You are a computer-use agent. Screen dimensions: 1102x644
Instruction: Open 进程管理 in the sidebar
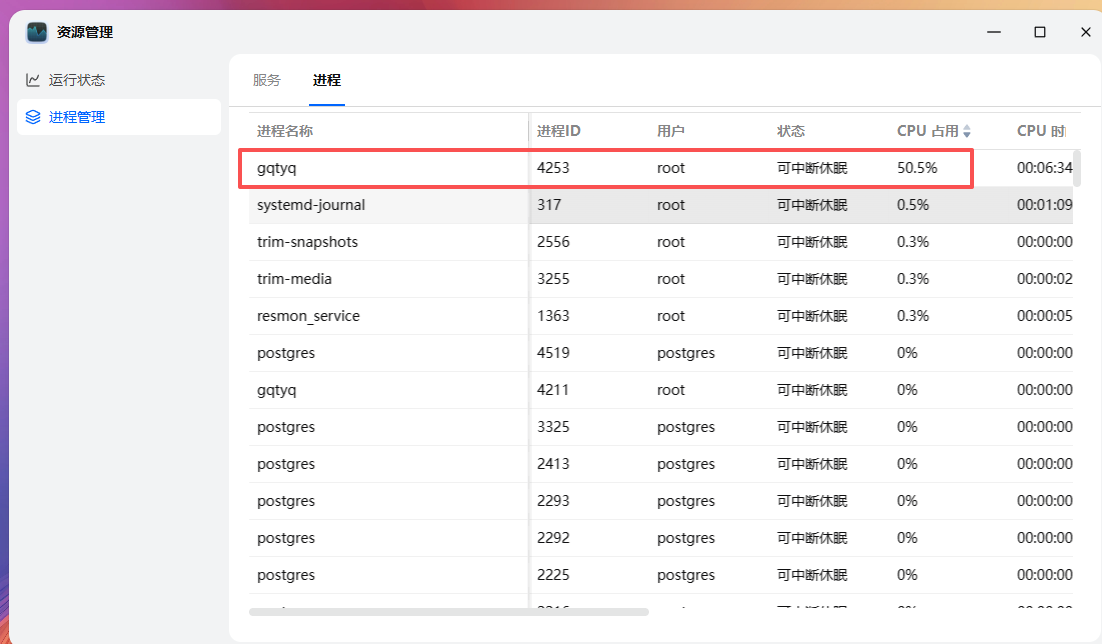click(x=119, y=117)
